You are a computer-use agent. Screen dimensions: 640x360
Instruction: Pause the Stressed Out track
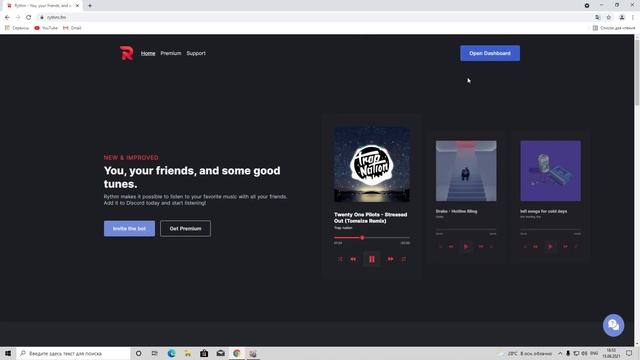(372, 259)
